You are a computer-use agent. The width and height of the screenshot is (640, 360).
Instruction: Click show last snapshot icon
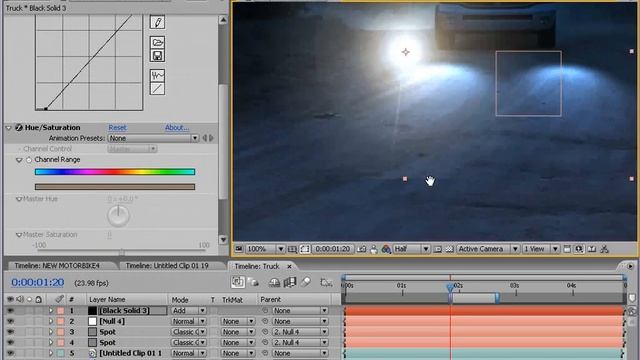[x=373, y=249]
